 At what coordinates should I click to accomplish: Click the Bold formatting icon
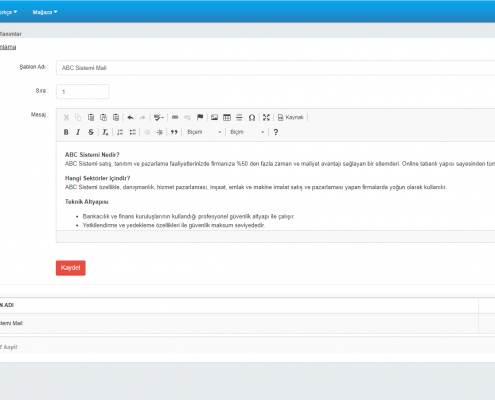pyautogui.click(x=66, y=132)
